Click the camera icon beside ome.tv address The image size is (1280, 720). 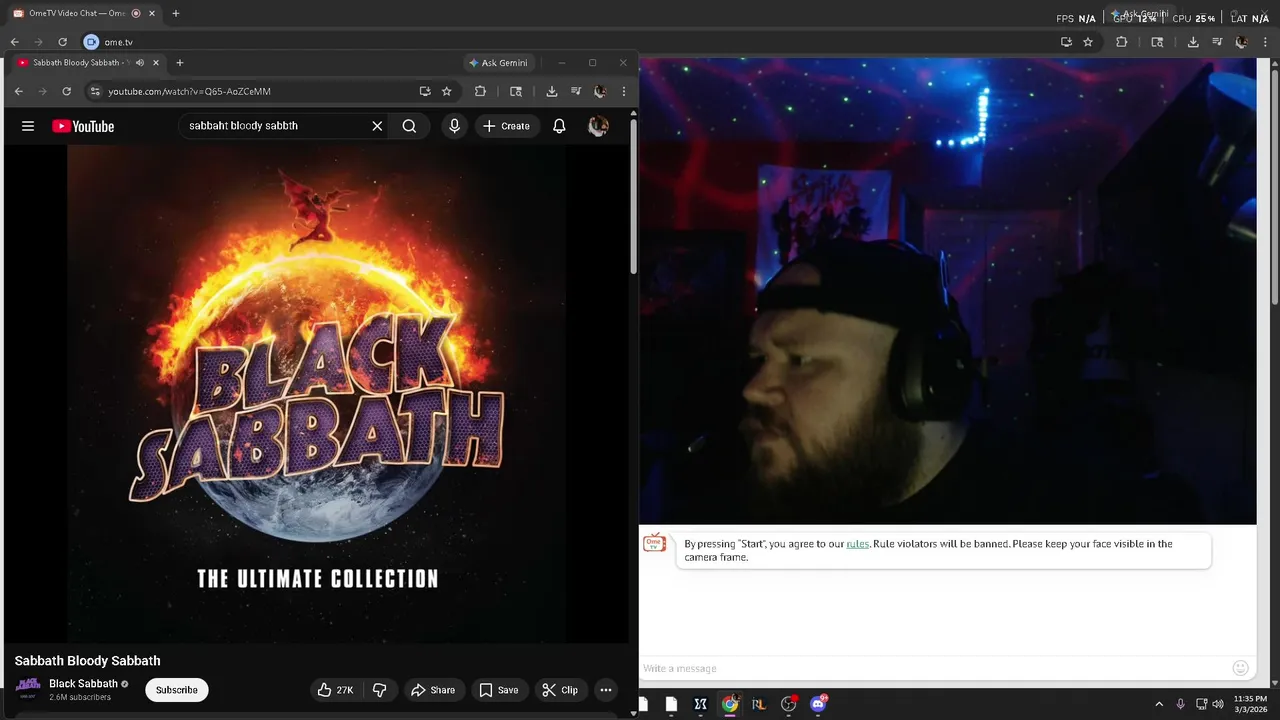point(91,42)
